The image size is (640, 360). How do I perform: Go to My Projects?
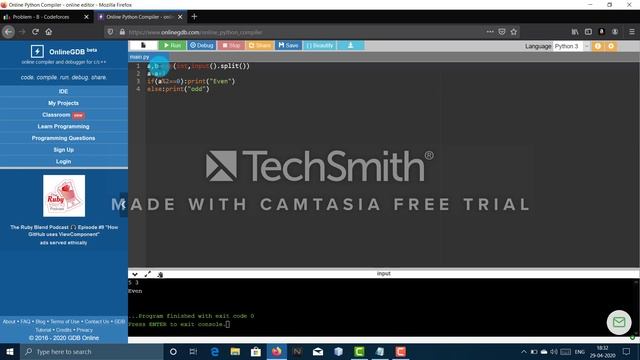pos(63,103)
